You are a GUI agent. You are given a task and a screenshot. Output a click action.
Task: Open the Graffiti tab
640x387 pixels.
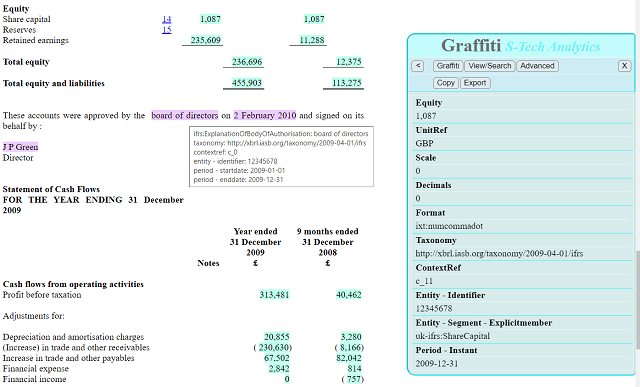(448, 66)
